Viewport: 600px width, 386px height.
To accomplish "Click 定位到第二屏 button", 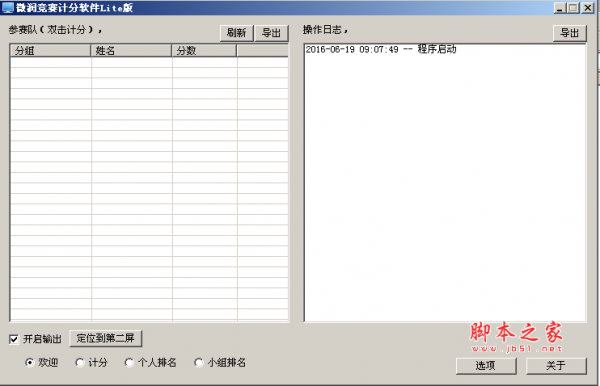I will point(106,338).
